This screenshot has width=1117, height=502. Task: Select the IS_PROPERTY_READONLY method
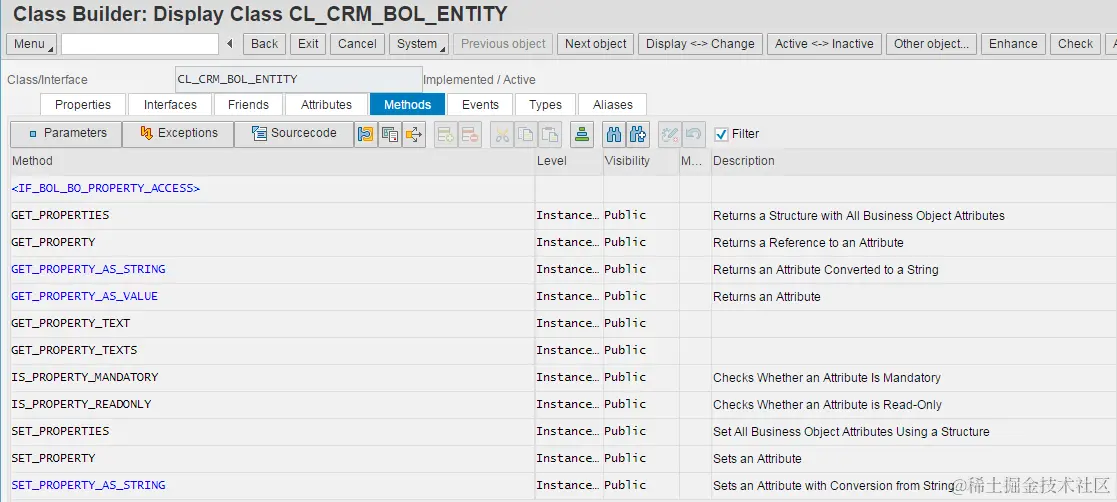[81, 404]
